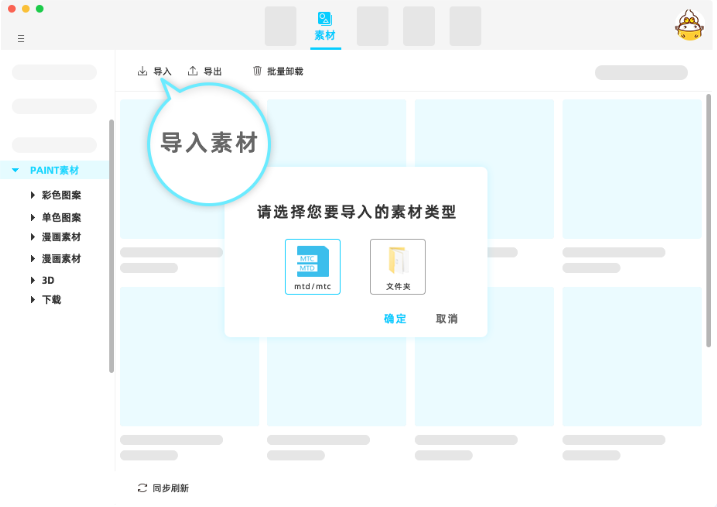Choose the mtd/mtc file type option
This screenshot has height=507, width=717.
click(x=313, y=267)
